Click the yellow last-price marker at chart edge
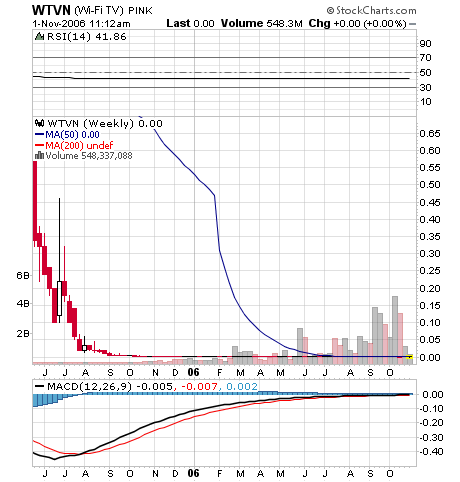The height and width of the screenshot is (482, 460). (410, 357)
